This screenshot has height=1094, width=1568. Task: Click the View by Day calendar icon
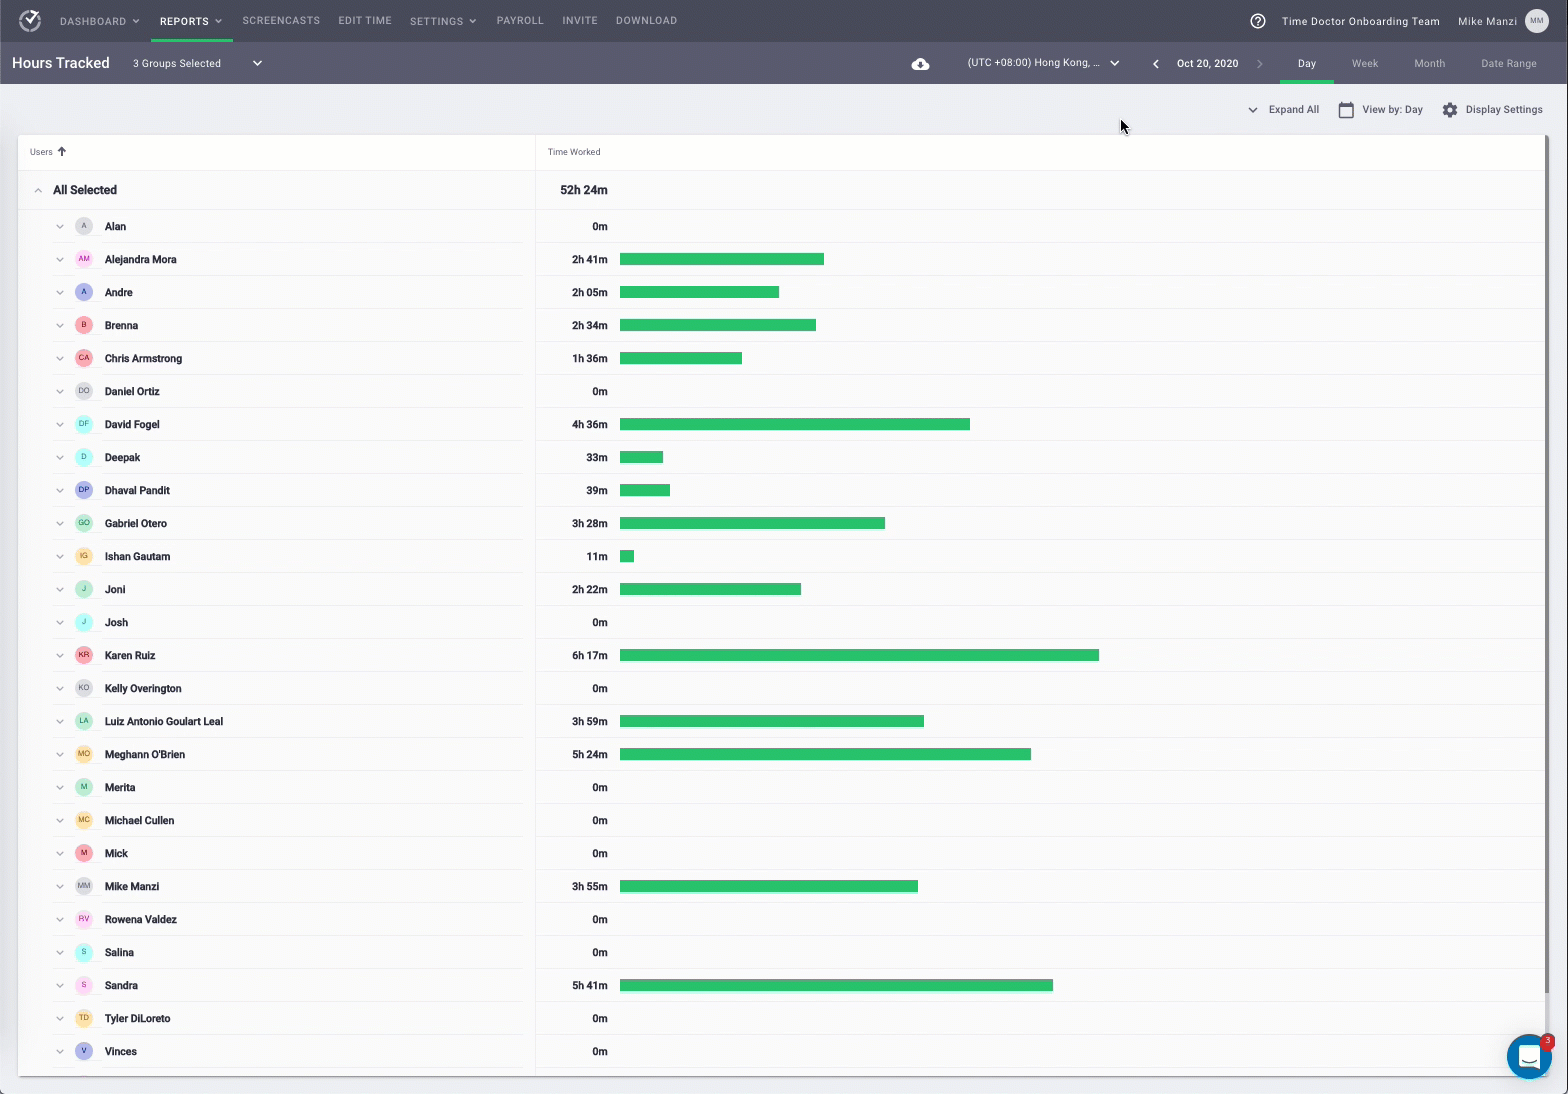pyautogui.click(x=1346, y=110)
